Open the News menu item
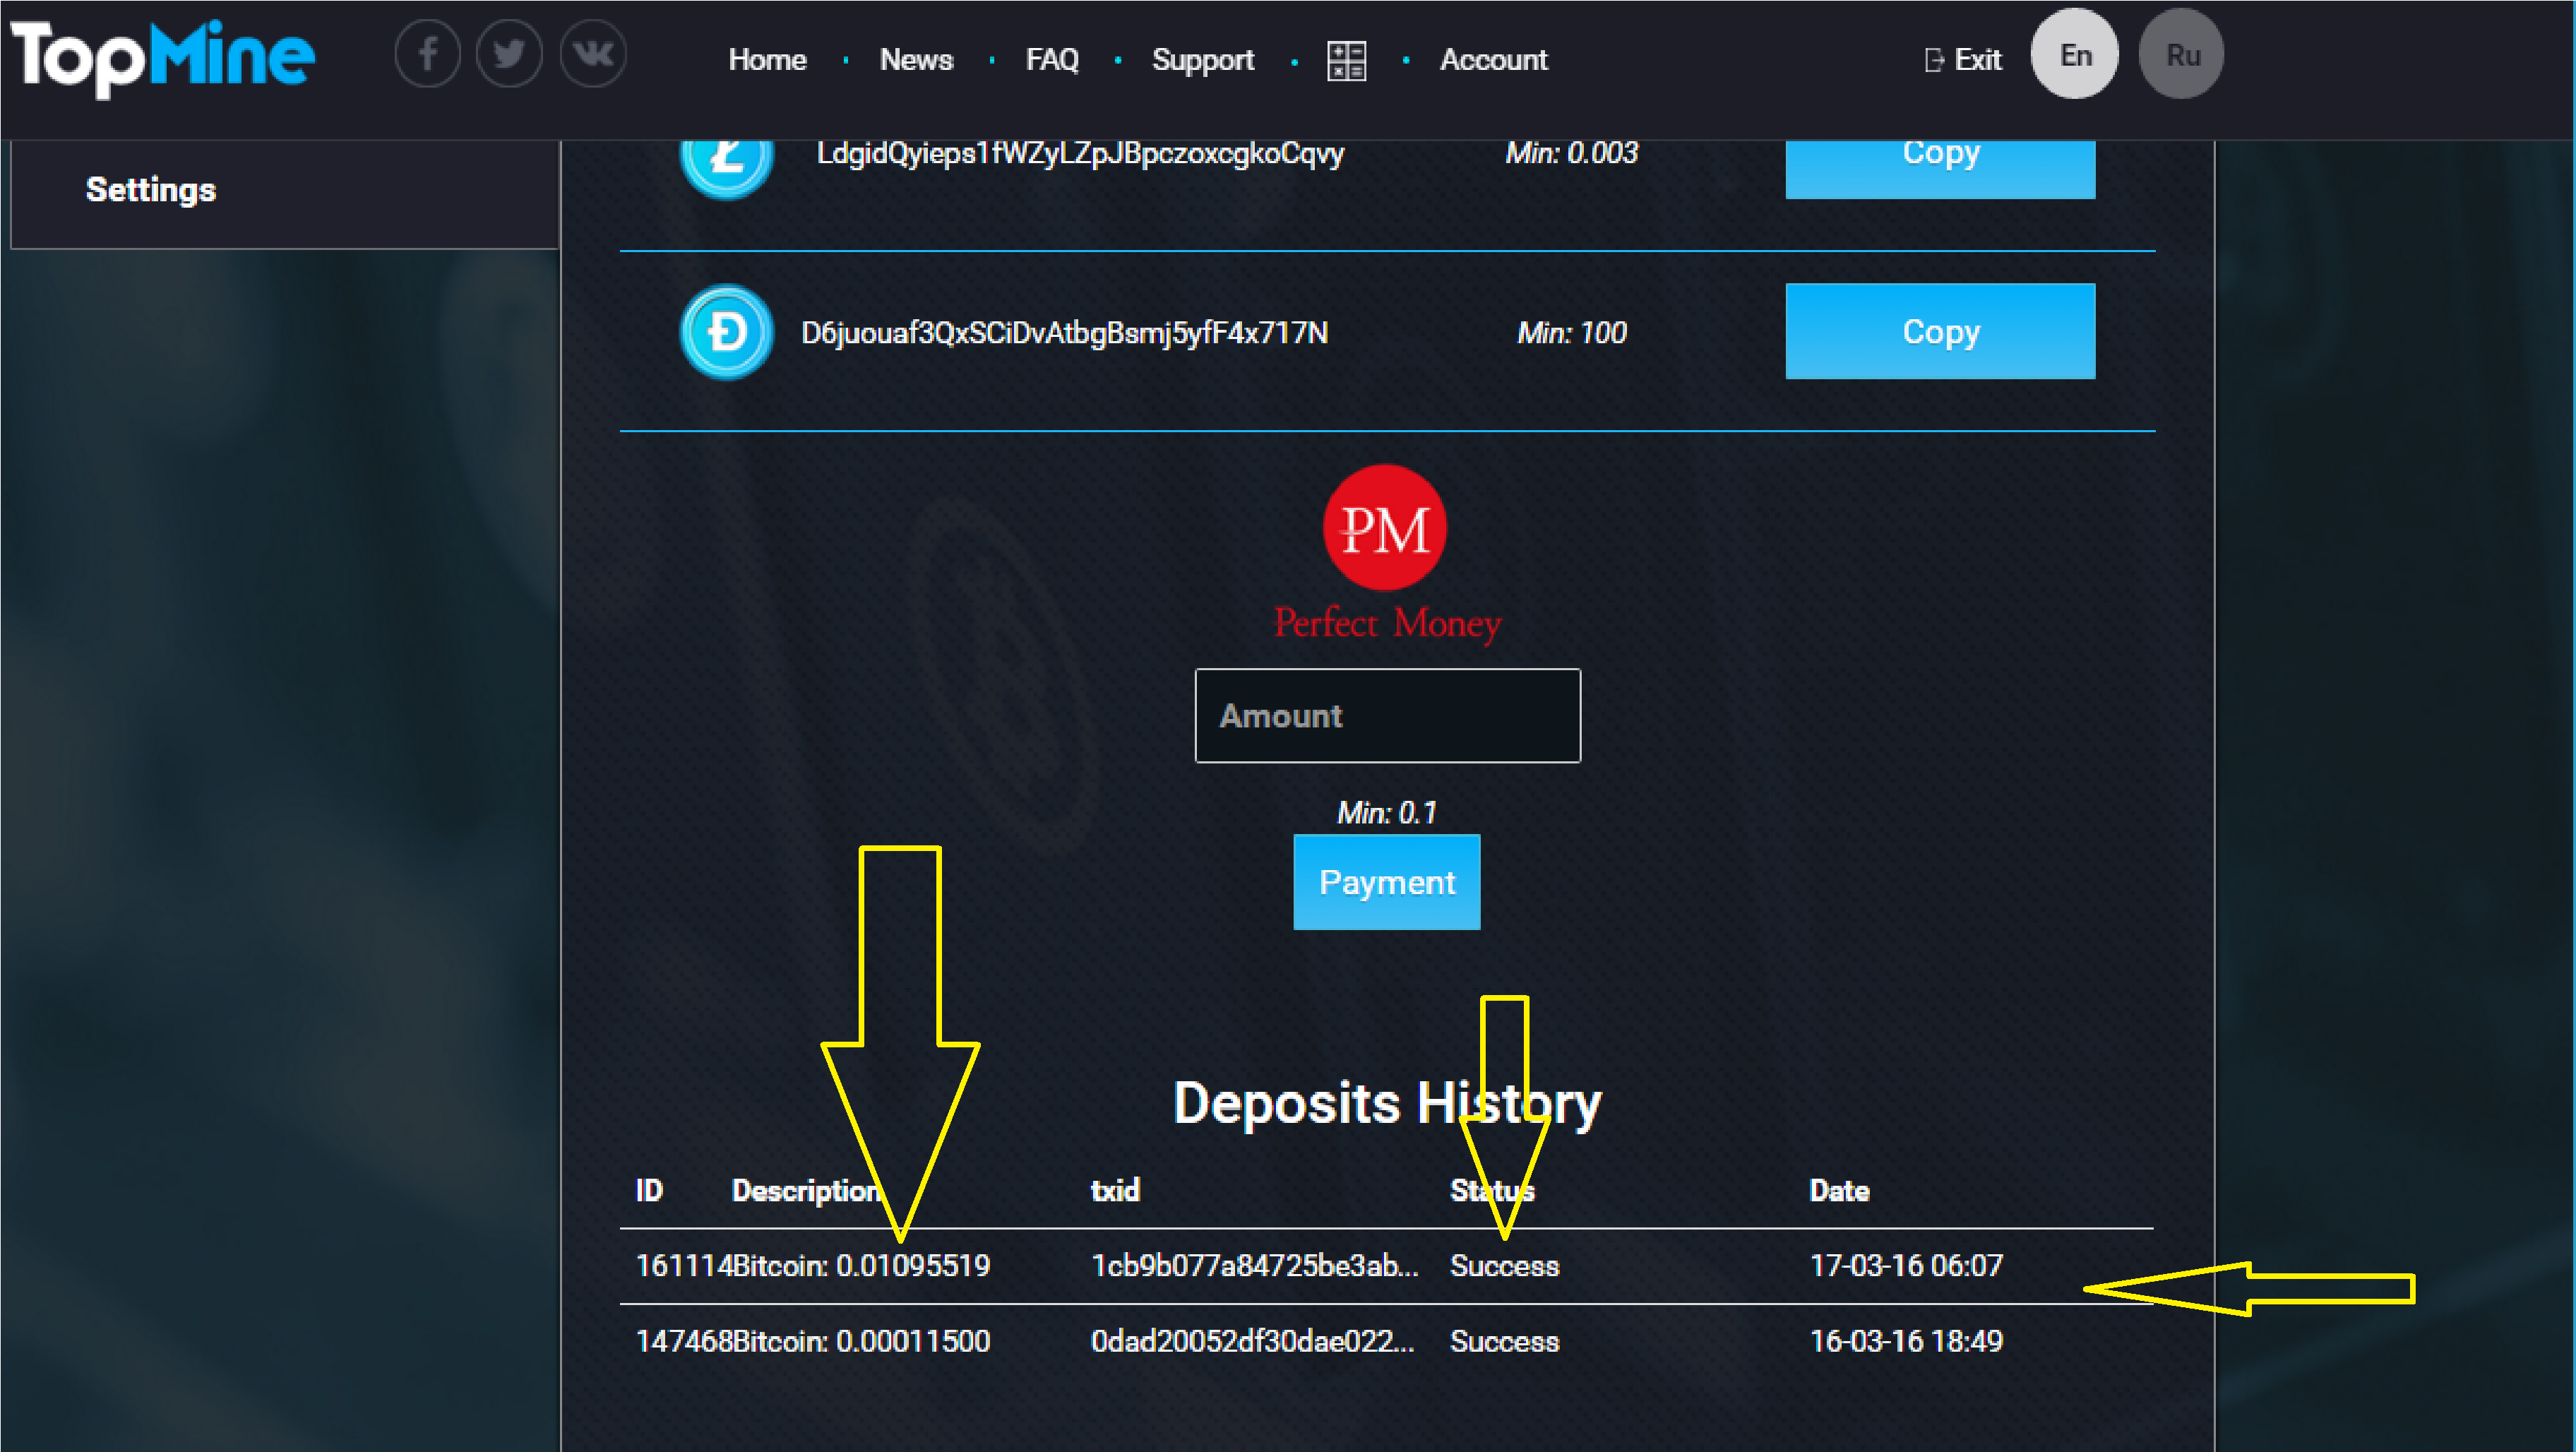The width and height of the screenshot is (2576, 1452). coord(916,60)
